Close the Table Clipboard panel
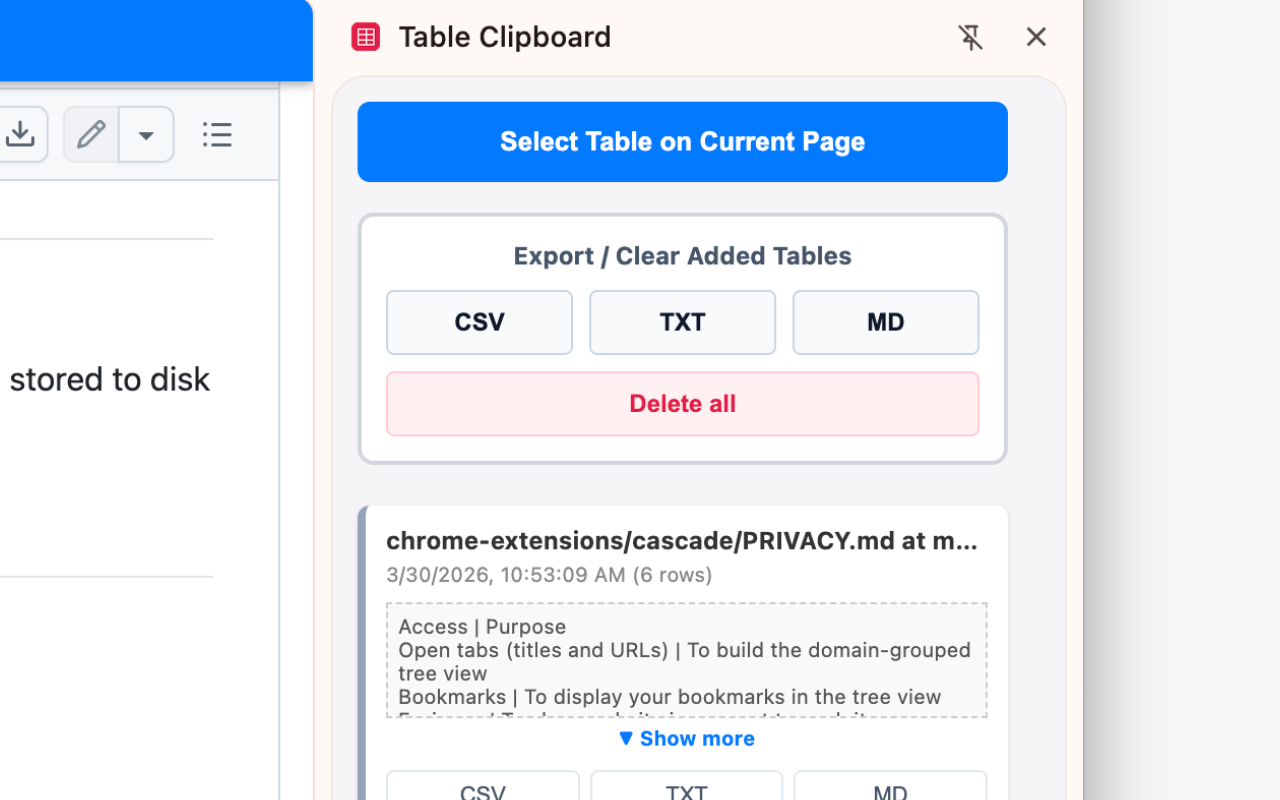The height and width of the screenshot is (800, 1280). click(1036, 37)
